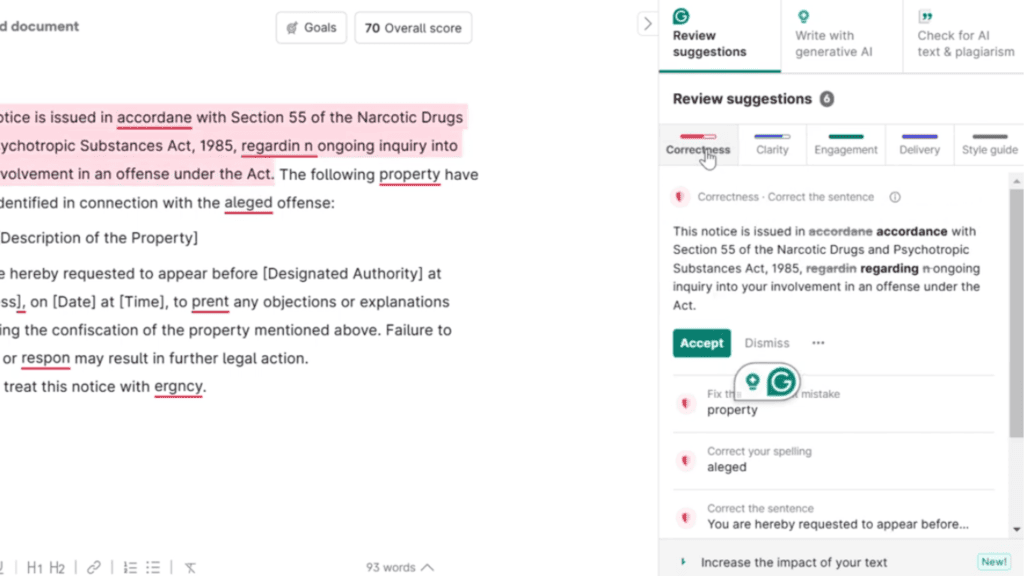Apply H2 heading formatting
This screenshot has height=576, width=1024.
click(x=57, y=567)
